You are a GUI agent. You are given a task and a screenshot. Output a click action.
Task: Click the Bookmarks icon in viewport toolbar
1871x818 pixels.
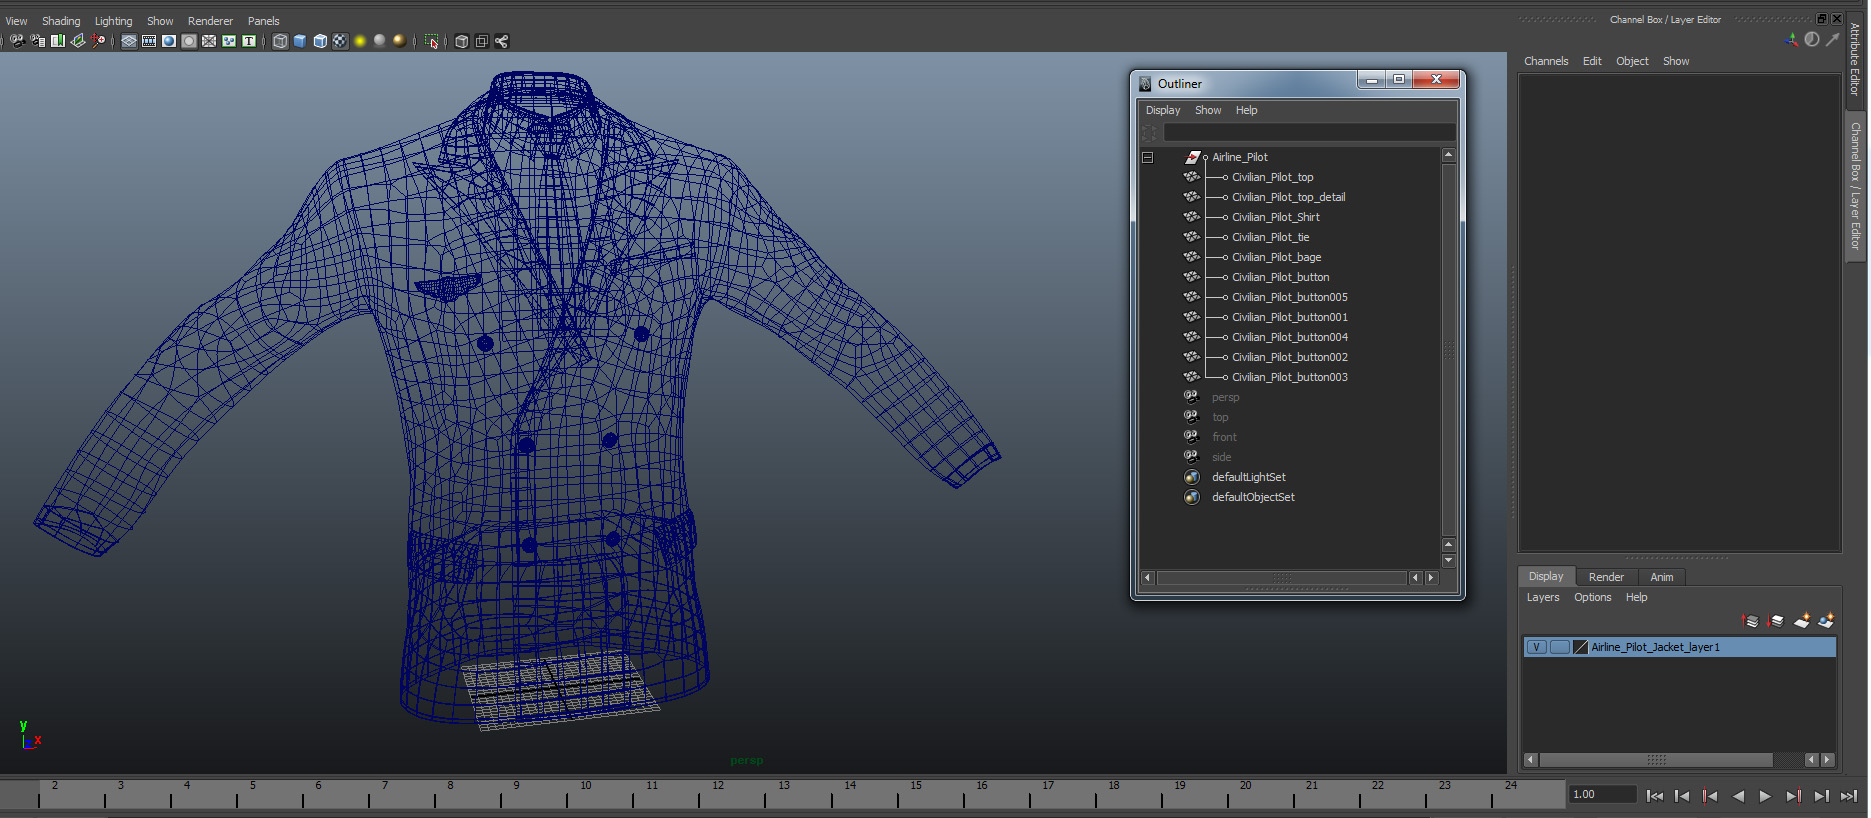(x=58, y=41)
